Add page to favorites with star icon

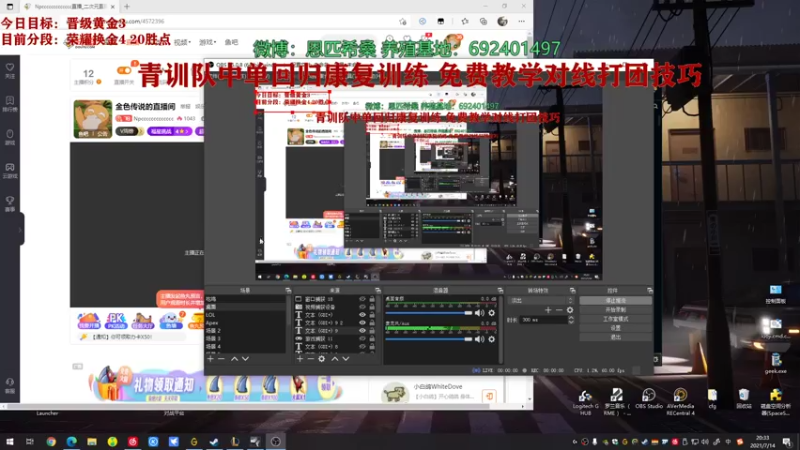coord(403,21)
